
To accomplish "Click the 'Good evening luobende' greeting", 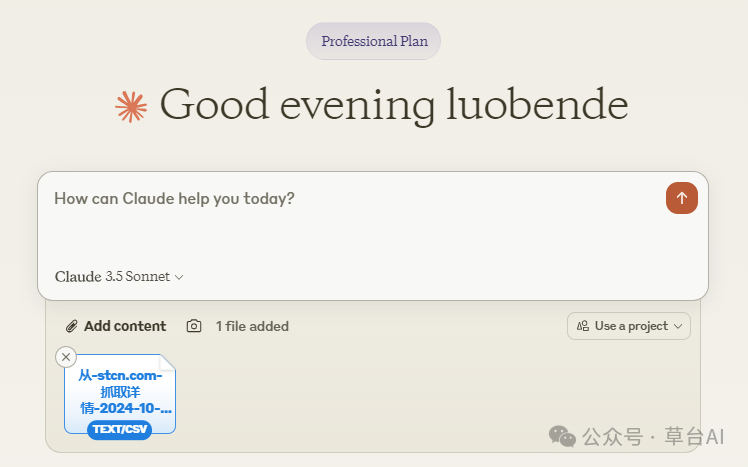I will click(394, 105).
